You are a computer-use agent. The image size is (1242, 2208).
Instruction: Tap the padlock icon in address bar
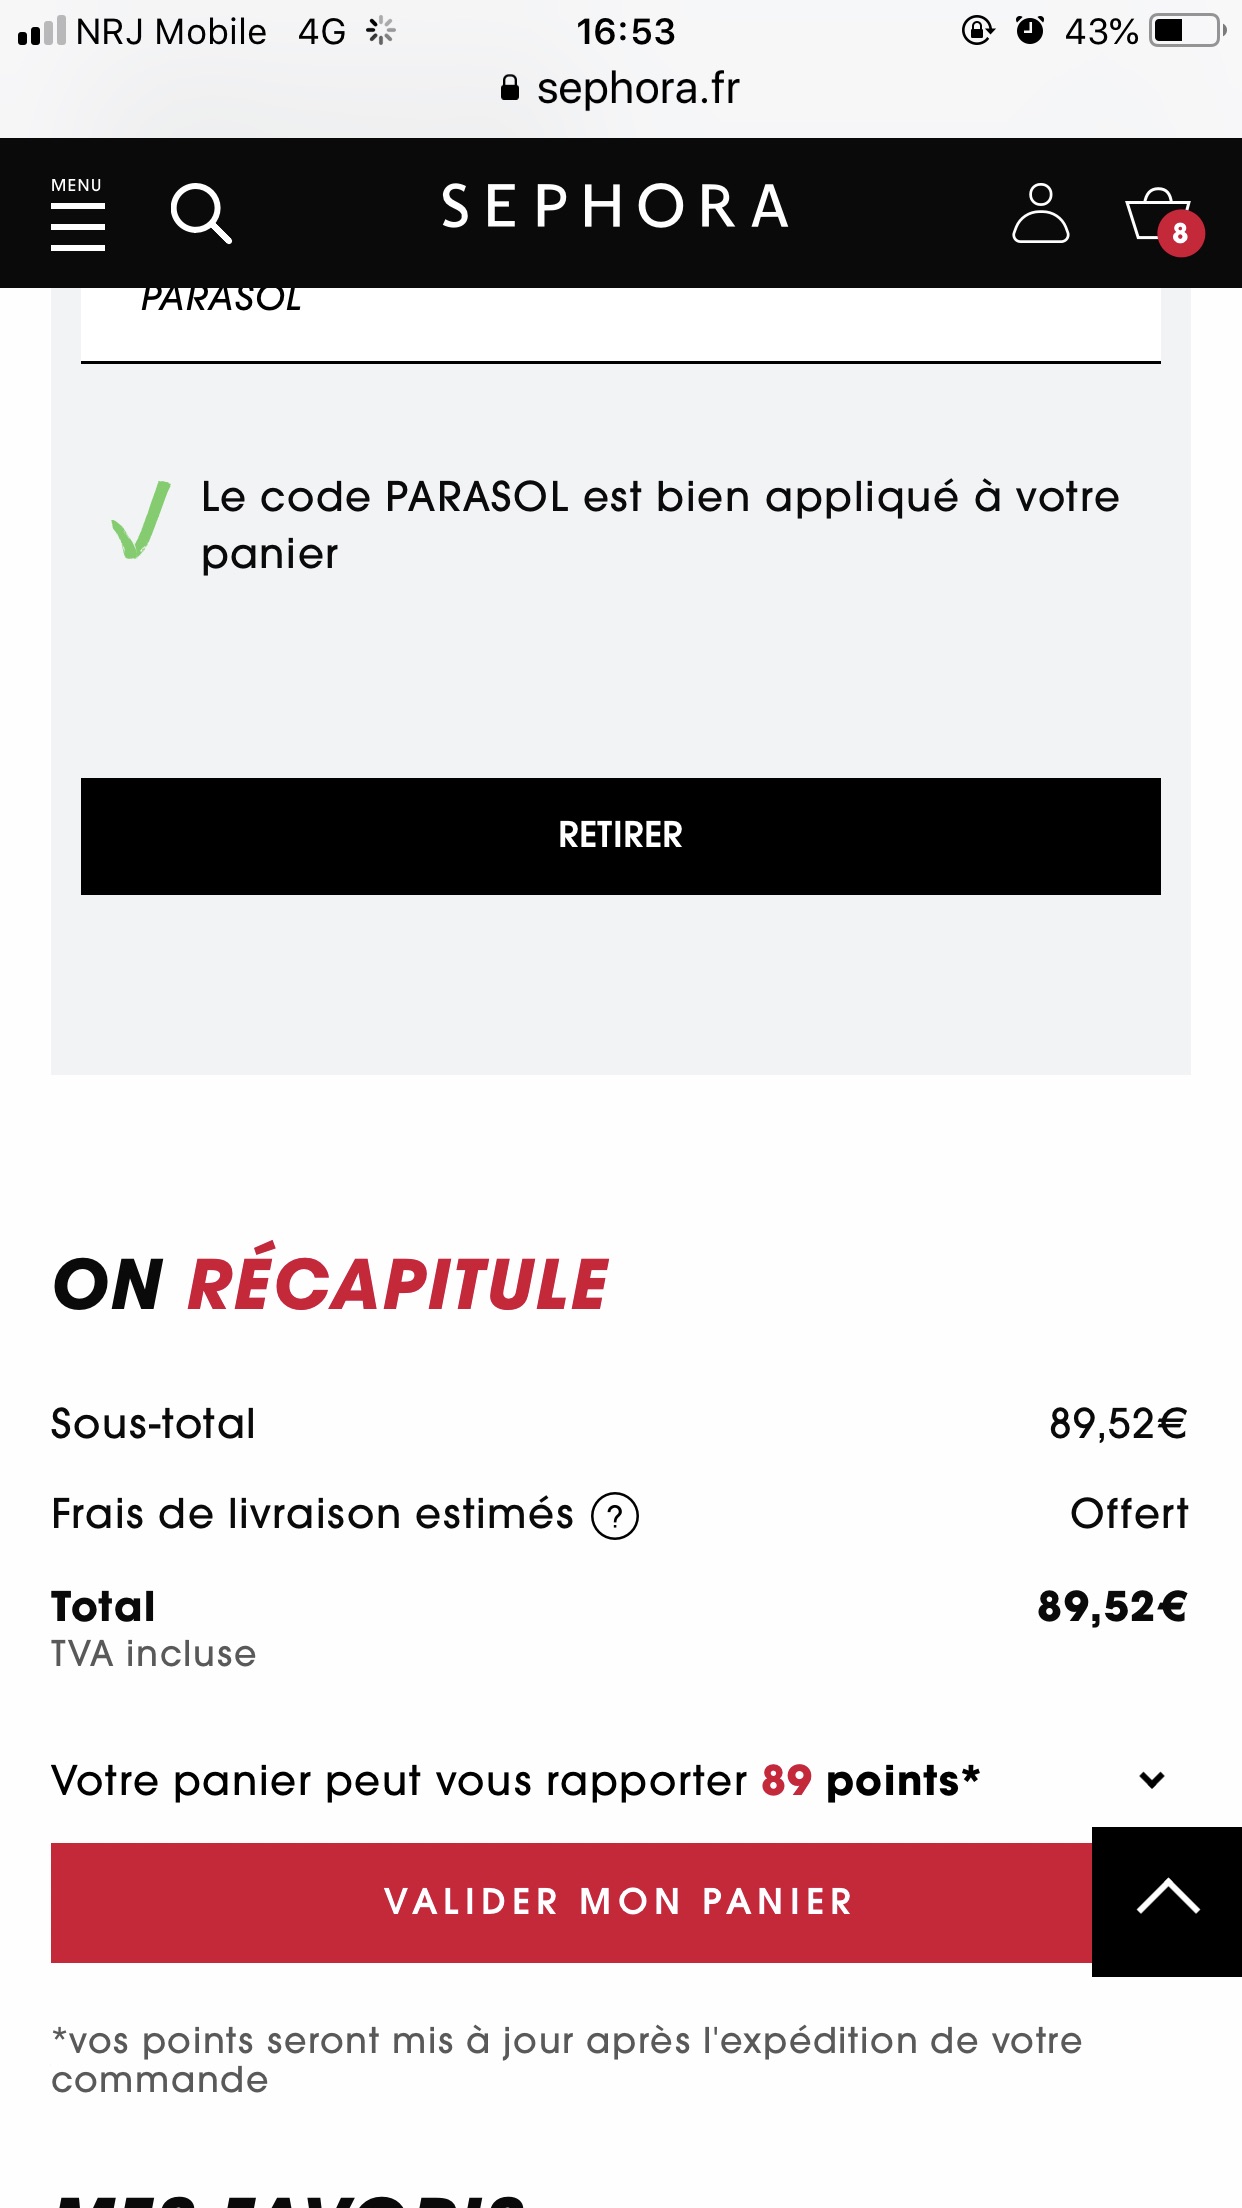(510, 88)
